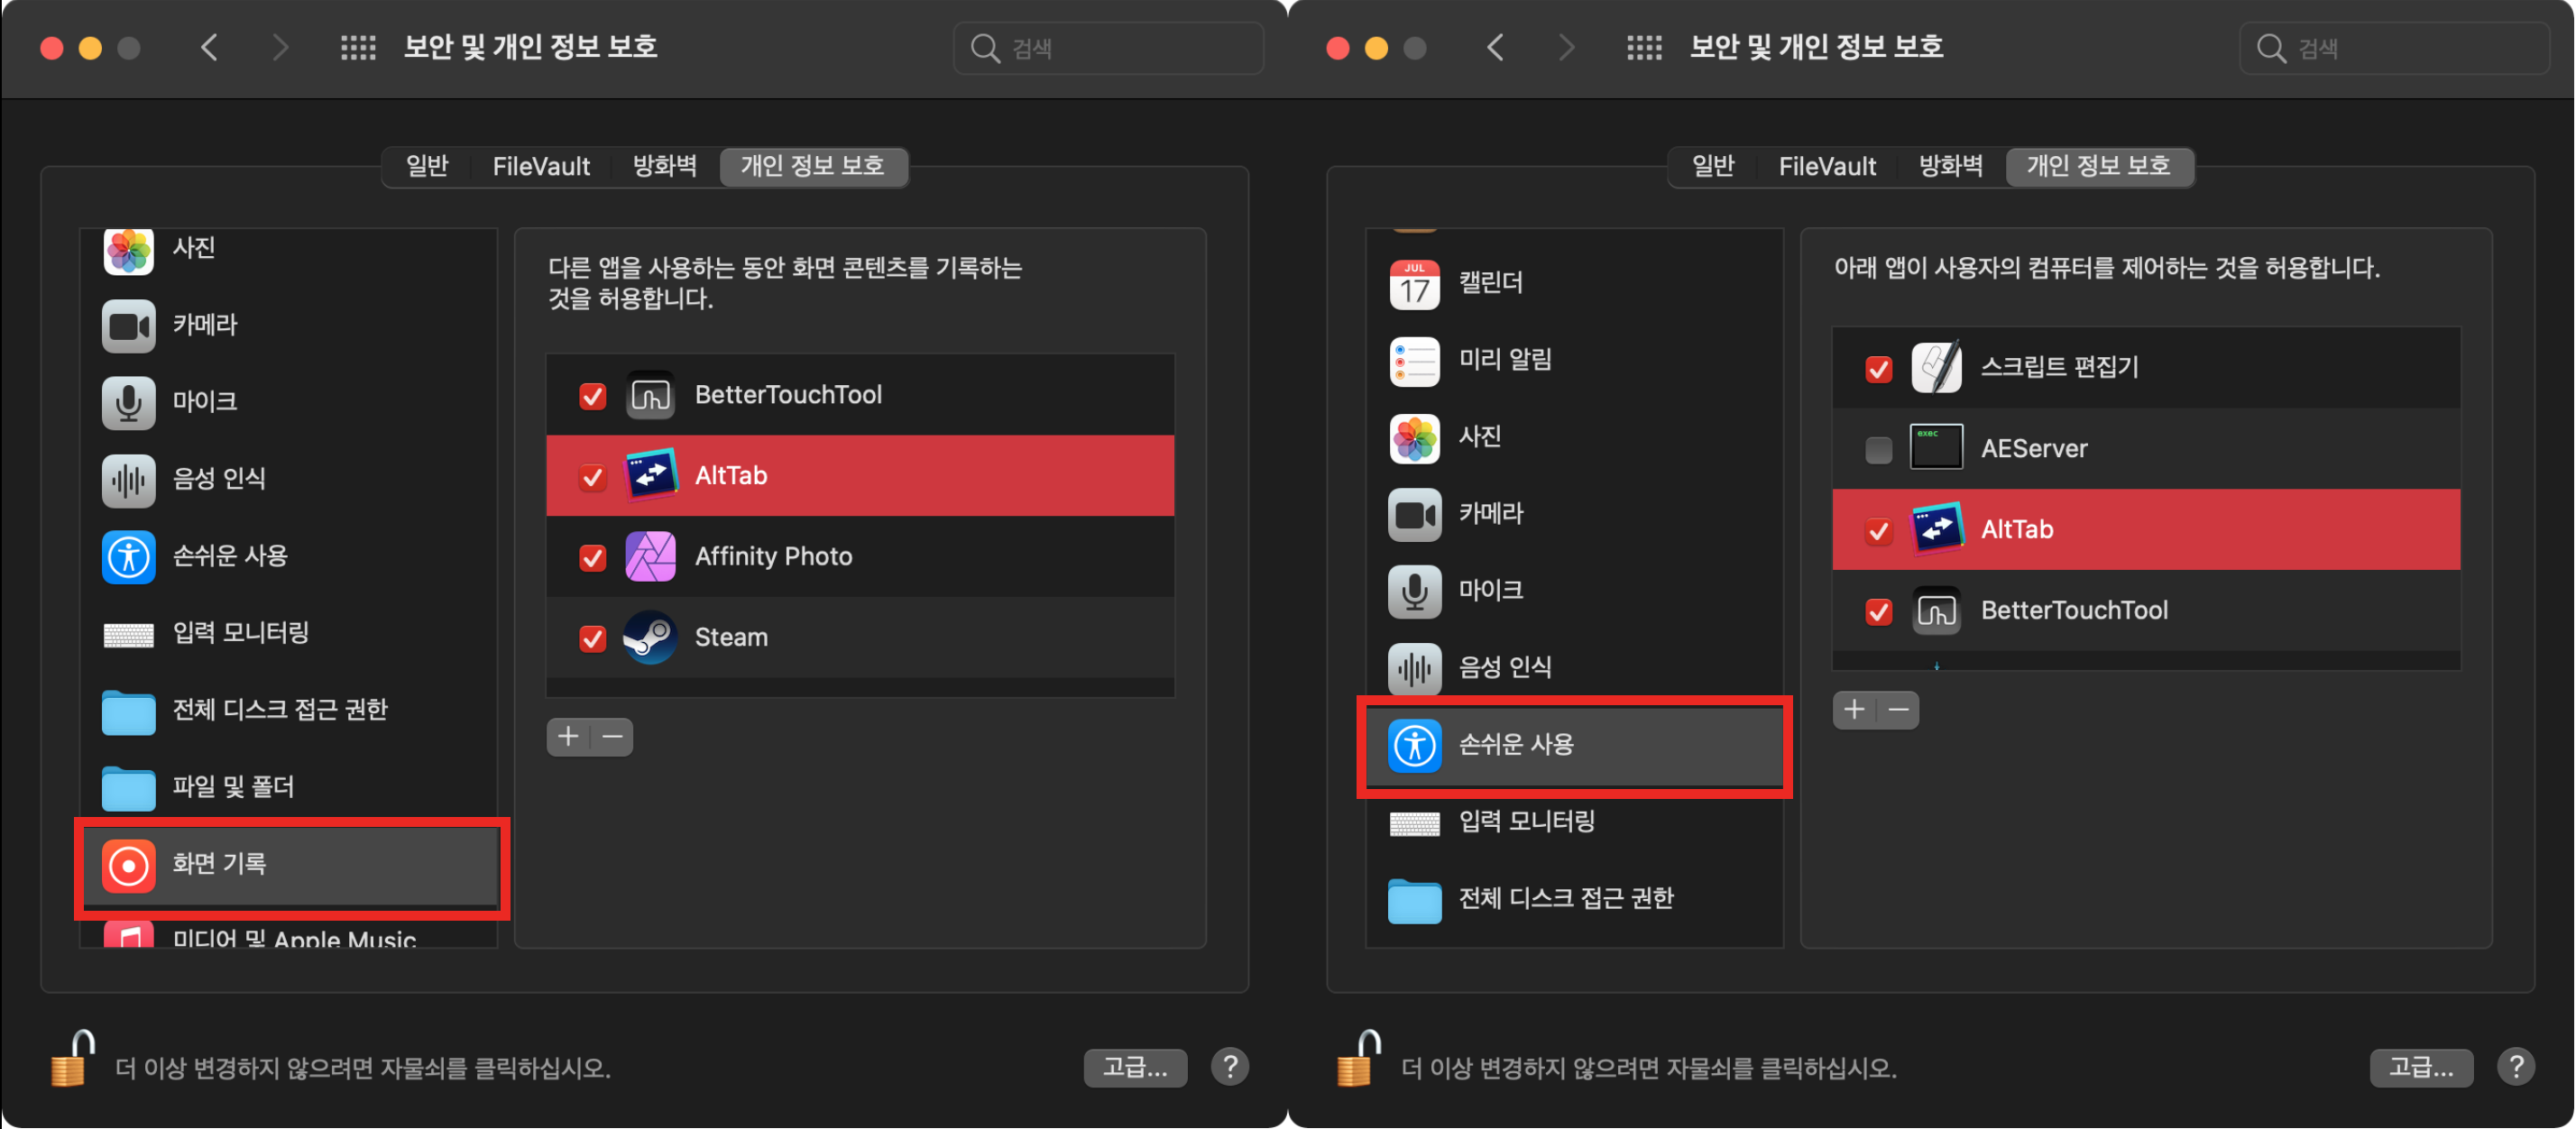The image size is (2576, 1129).
Task: Click the Camera icon in the left window sidebar
Action: [x=128, y=326]
